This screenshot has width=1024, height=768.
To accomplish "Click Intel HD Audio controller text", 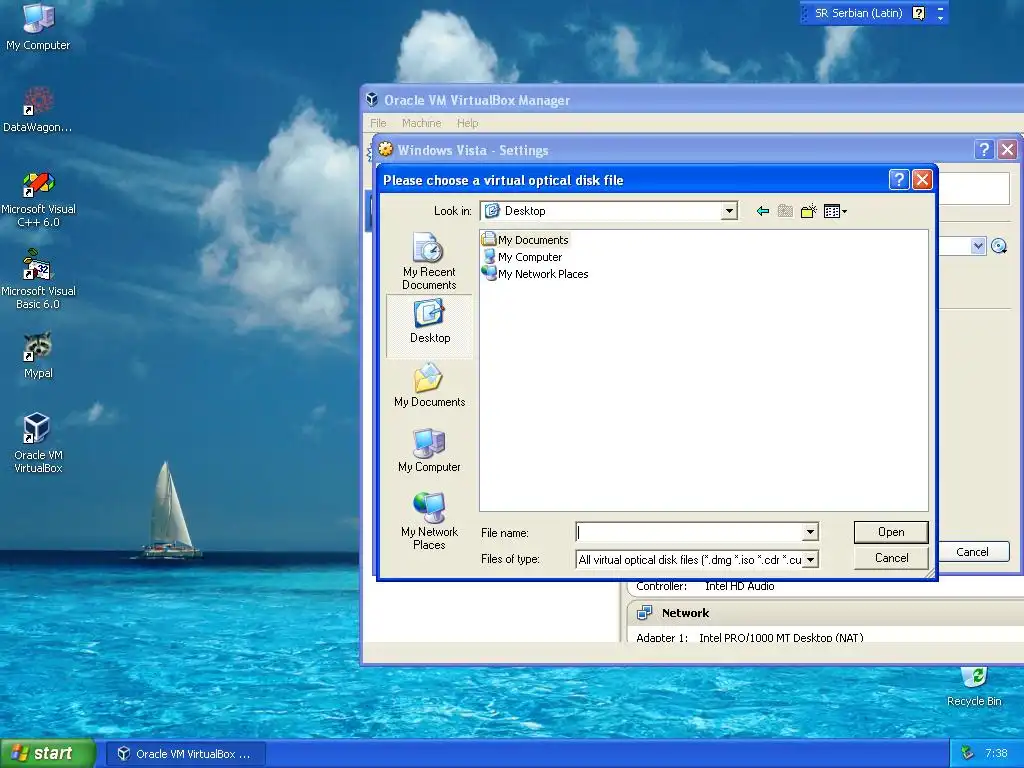I will pyautogui.click(x=739, y=586).
